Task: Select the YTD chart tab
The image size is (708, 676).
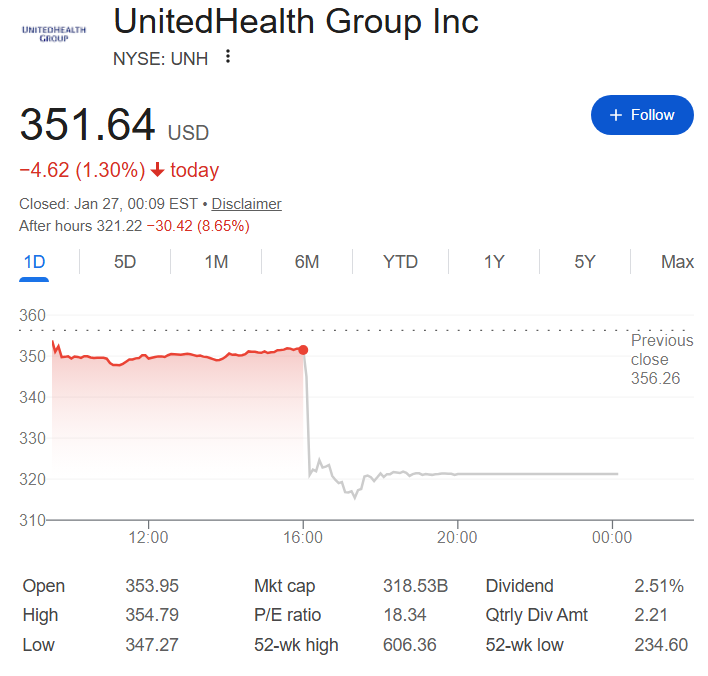Action: [400, 262]
